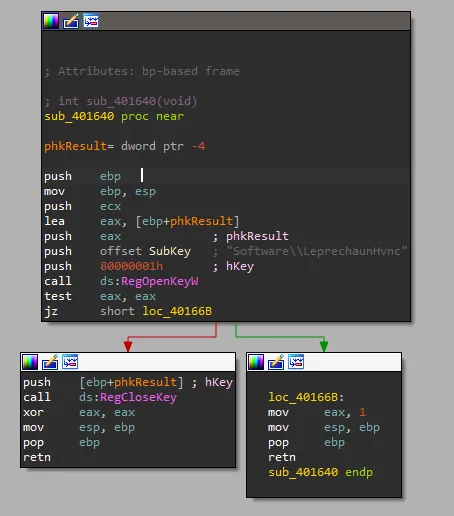Open node color picker on sub_401640 block
Image resolution: width=454 pixels, height=516 pixels.
[51, 21]
